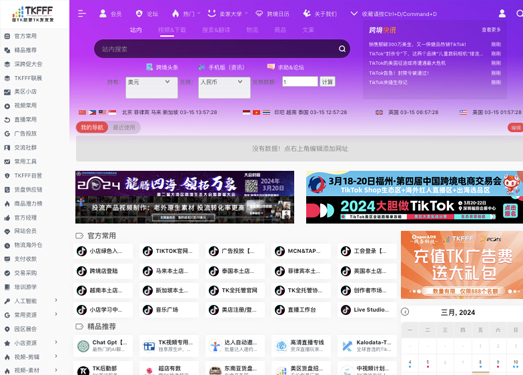Open the 关于我们 menu item
The height and width of the screenshot is (375, 523).
(x=320, y=14)
